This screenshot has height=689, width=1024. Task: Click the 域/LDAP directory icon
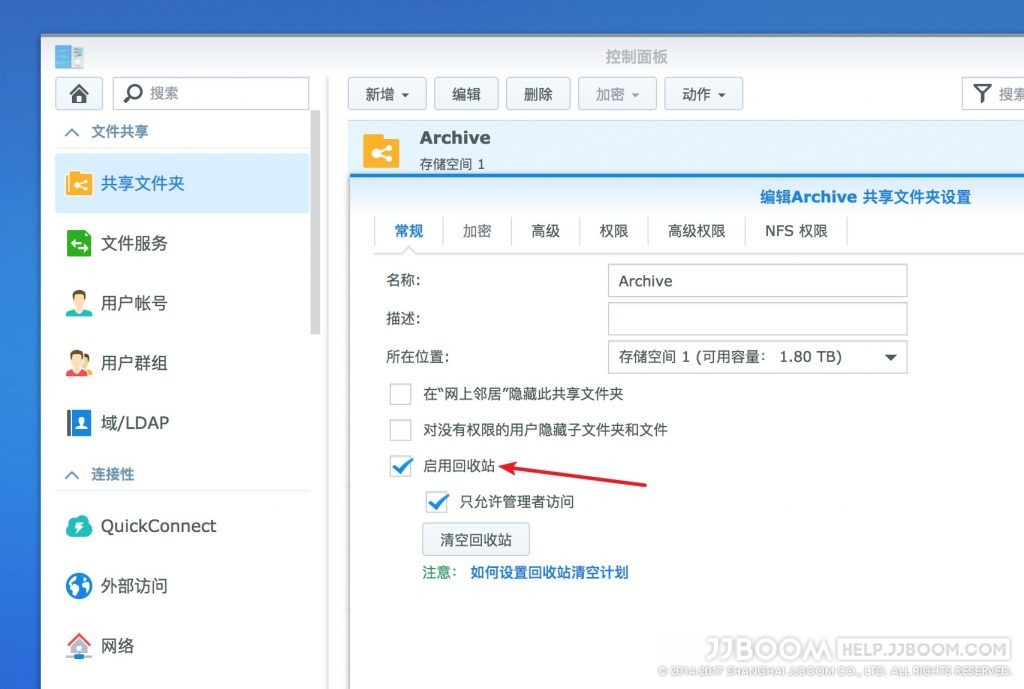(79, 423)
